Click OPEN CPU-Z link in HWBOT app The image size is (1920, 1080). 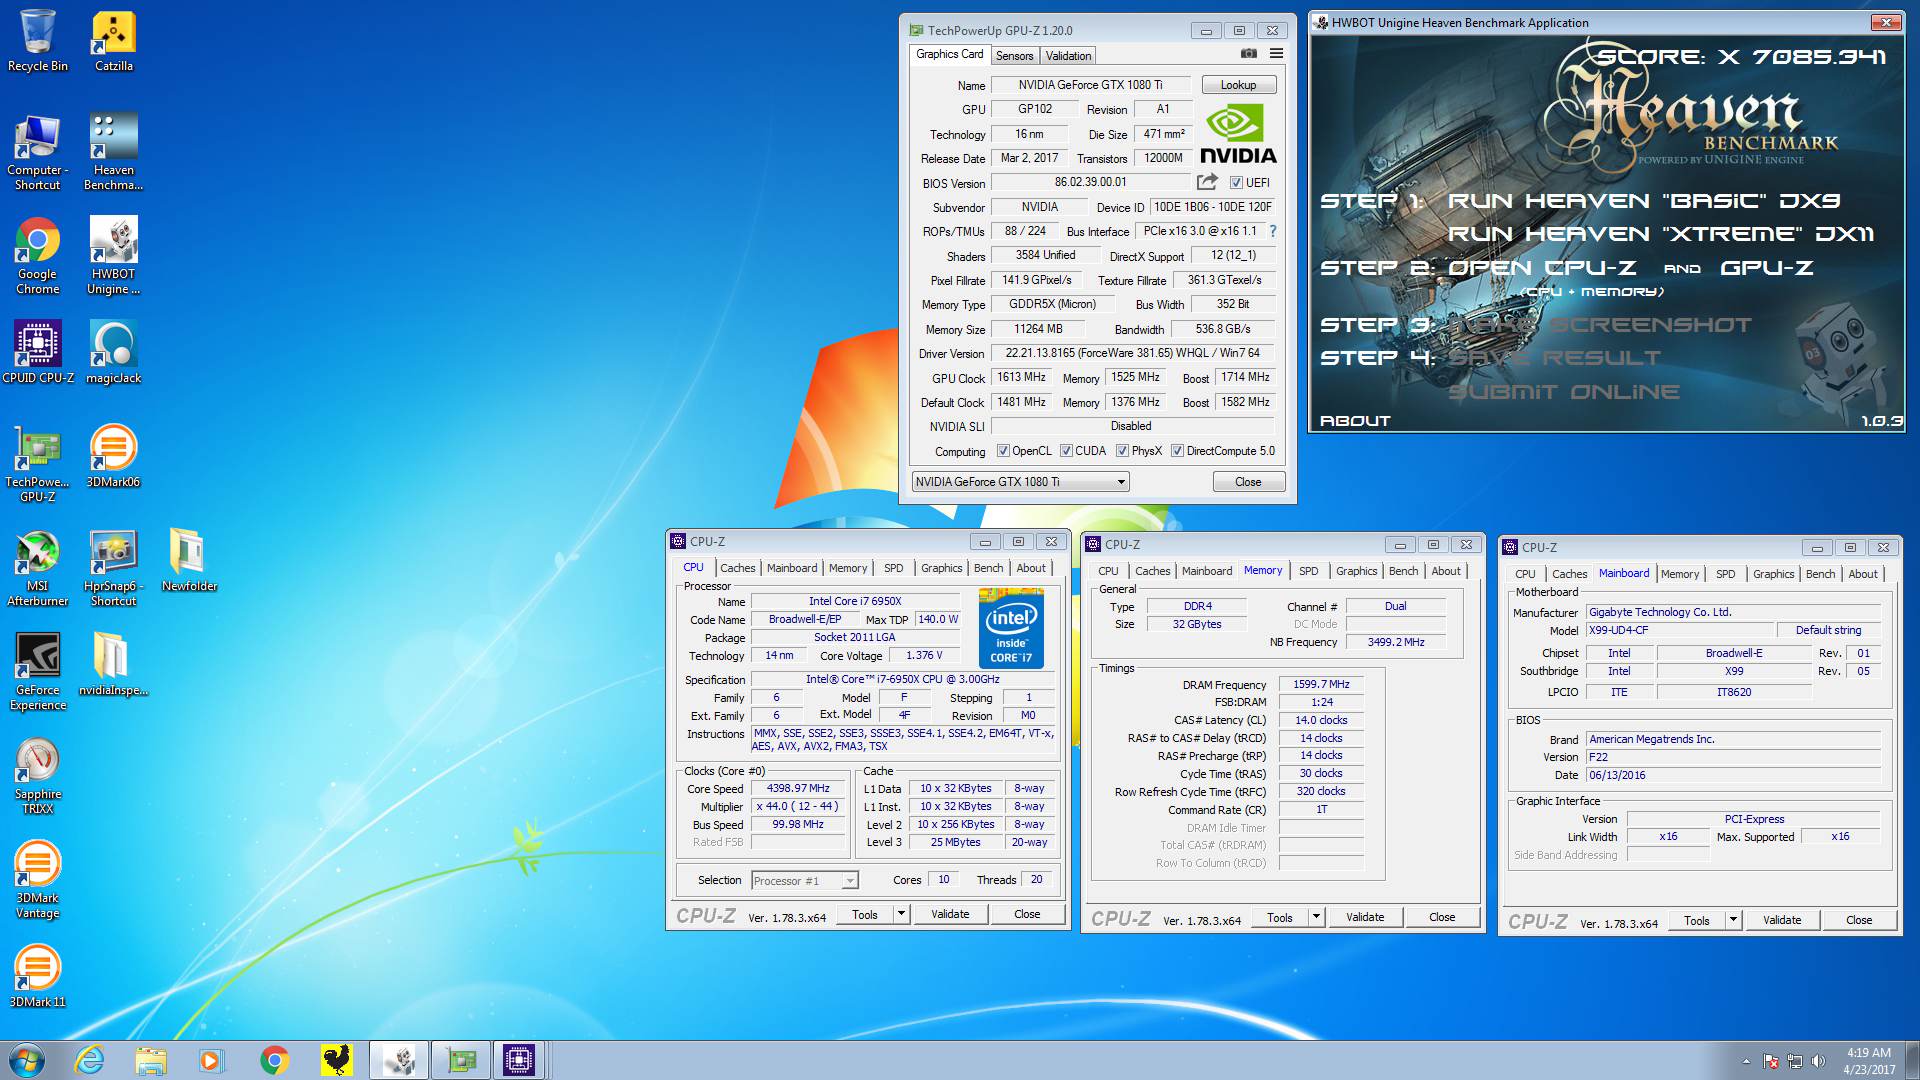point(1543,268)
